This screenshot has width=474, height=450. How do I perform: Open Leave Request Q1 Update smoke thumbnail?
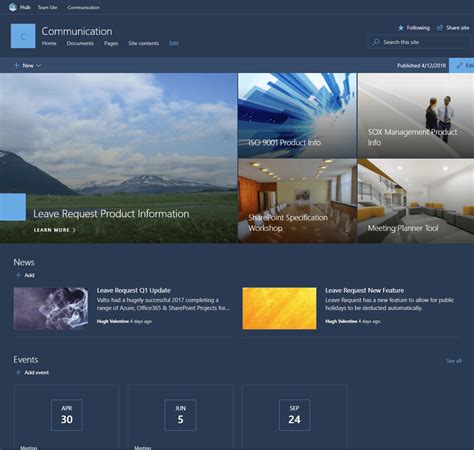(x=51, y=308)
